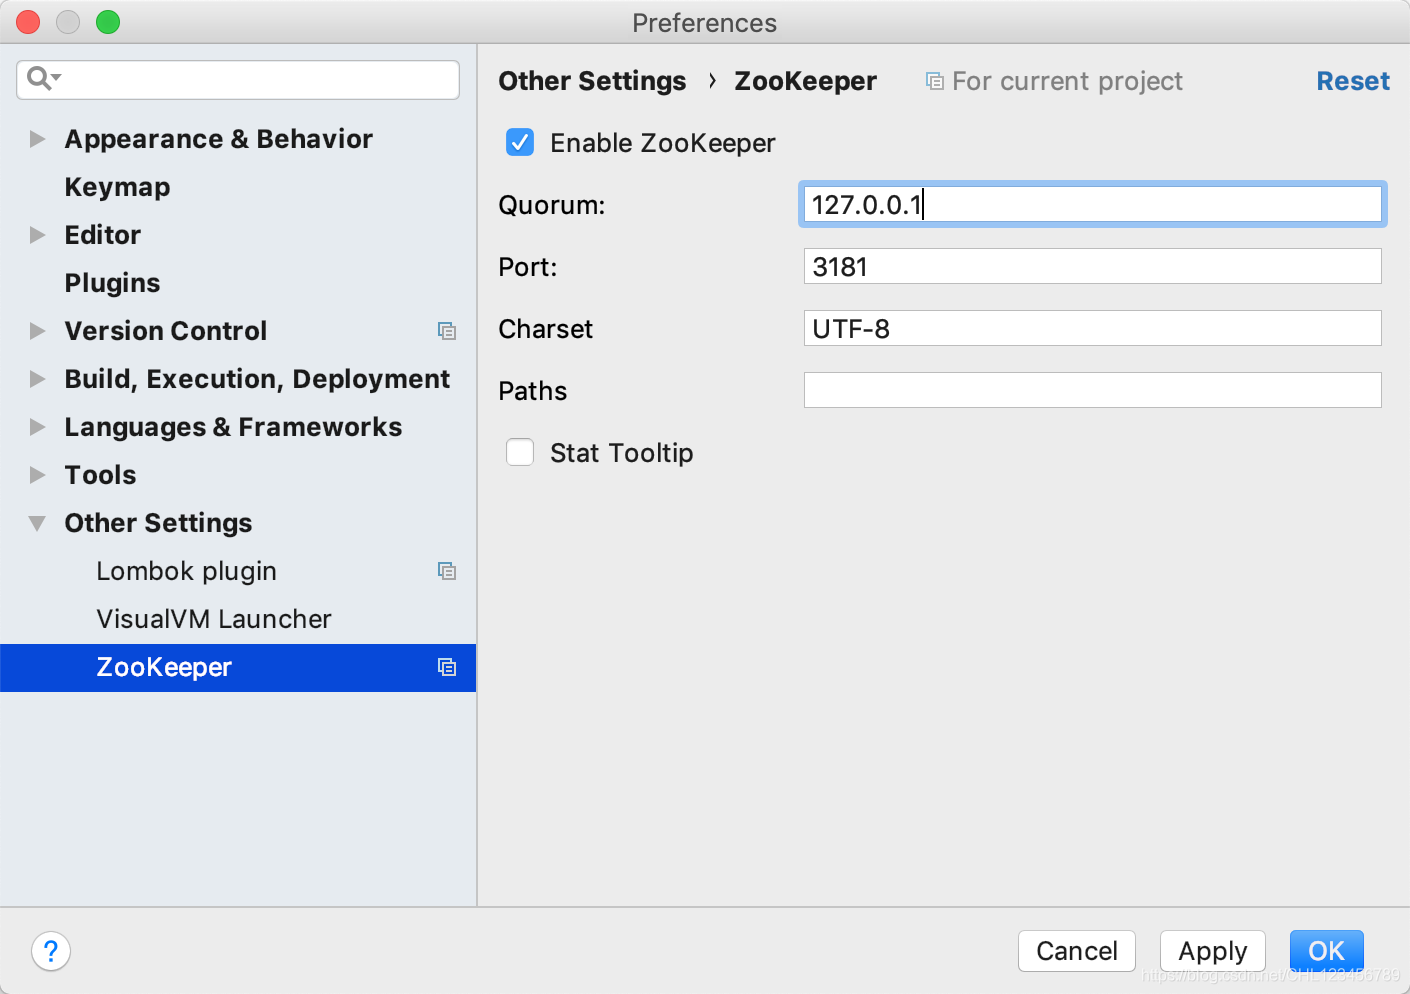The height and width of the screenshot is (994, 1410).
Task: Select Other Settings category label
Action: 158,523
